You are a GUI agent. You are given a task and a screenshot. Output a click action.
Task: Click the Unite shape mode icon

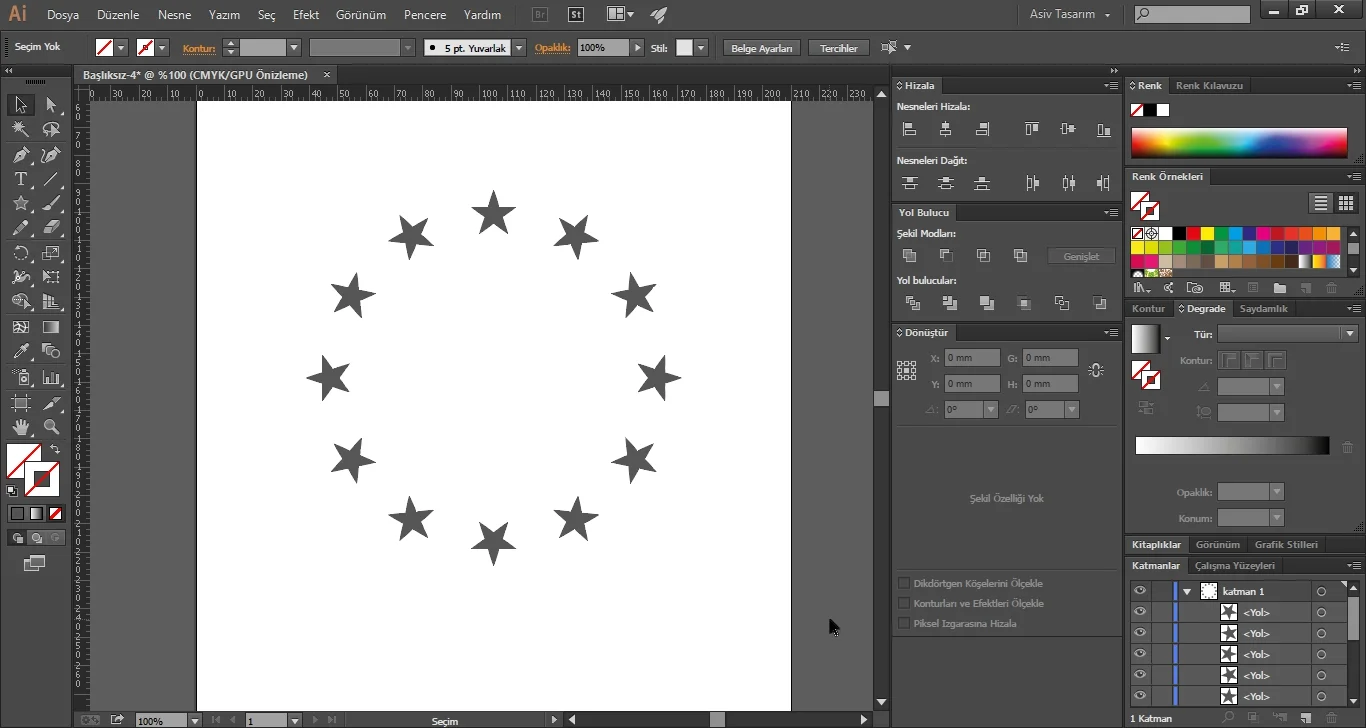tap(909, 256)
